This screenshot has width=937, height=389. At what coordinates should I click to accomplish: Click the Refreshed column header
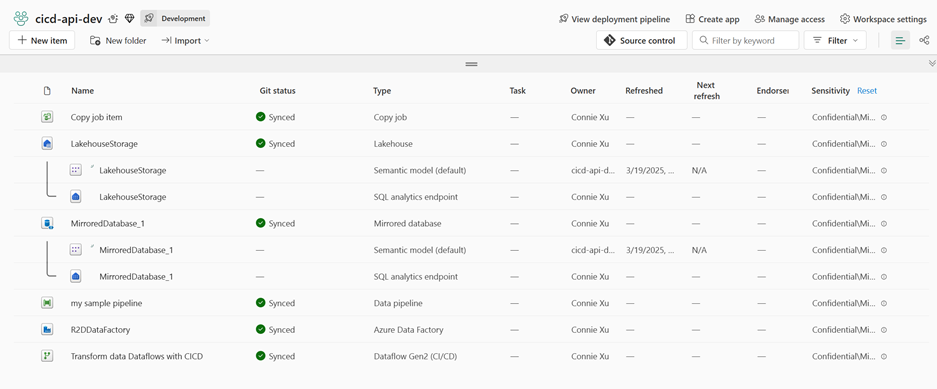[x=644, y=91]
